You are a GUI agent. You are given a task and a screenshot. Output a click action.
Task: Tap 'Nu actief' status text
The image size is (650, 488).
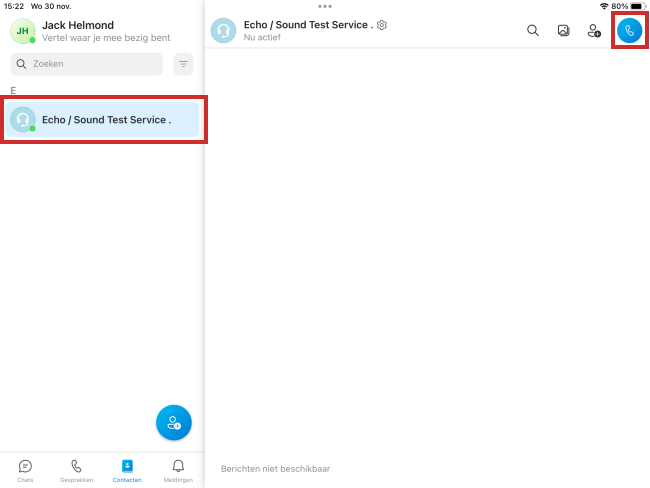pos(262,37)
